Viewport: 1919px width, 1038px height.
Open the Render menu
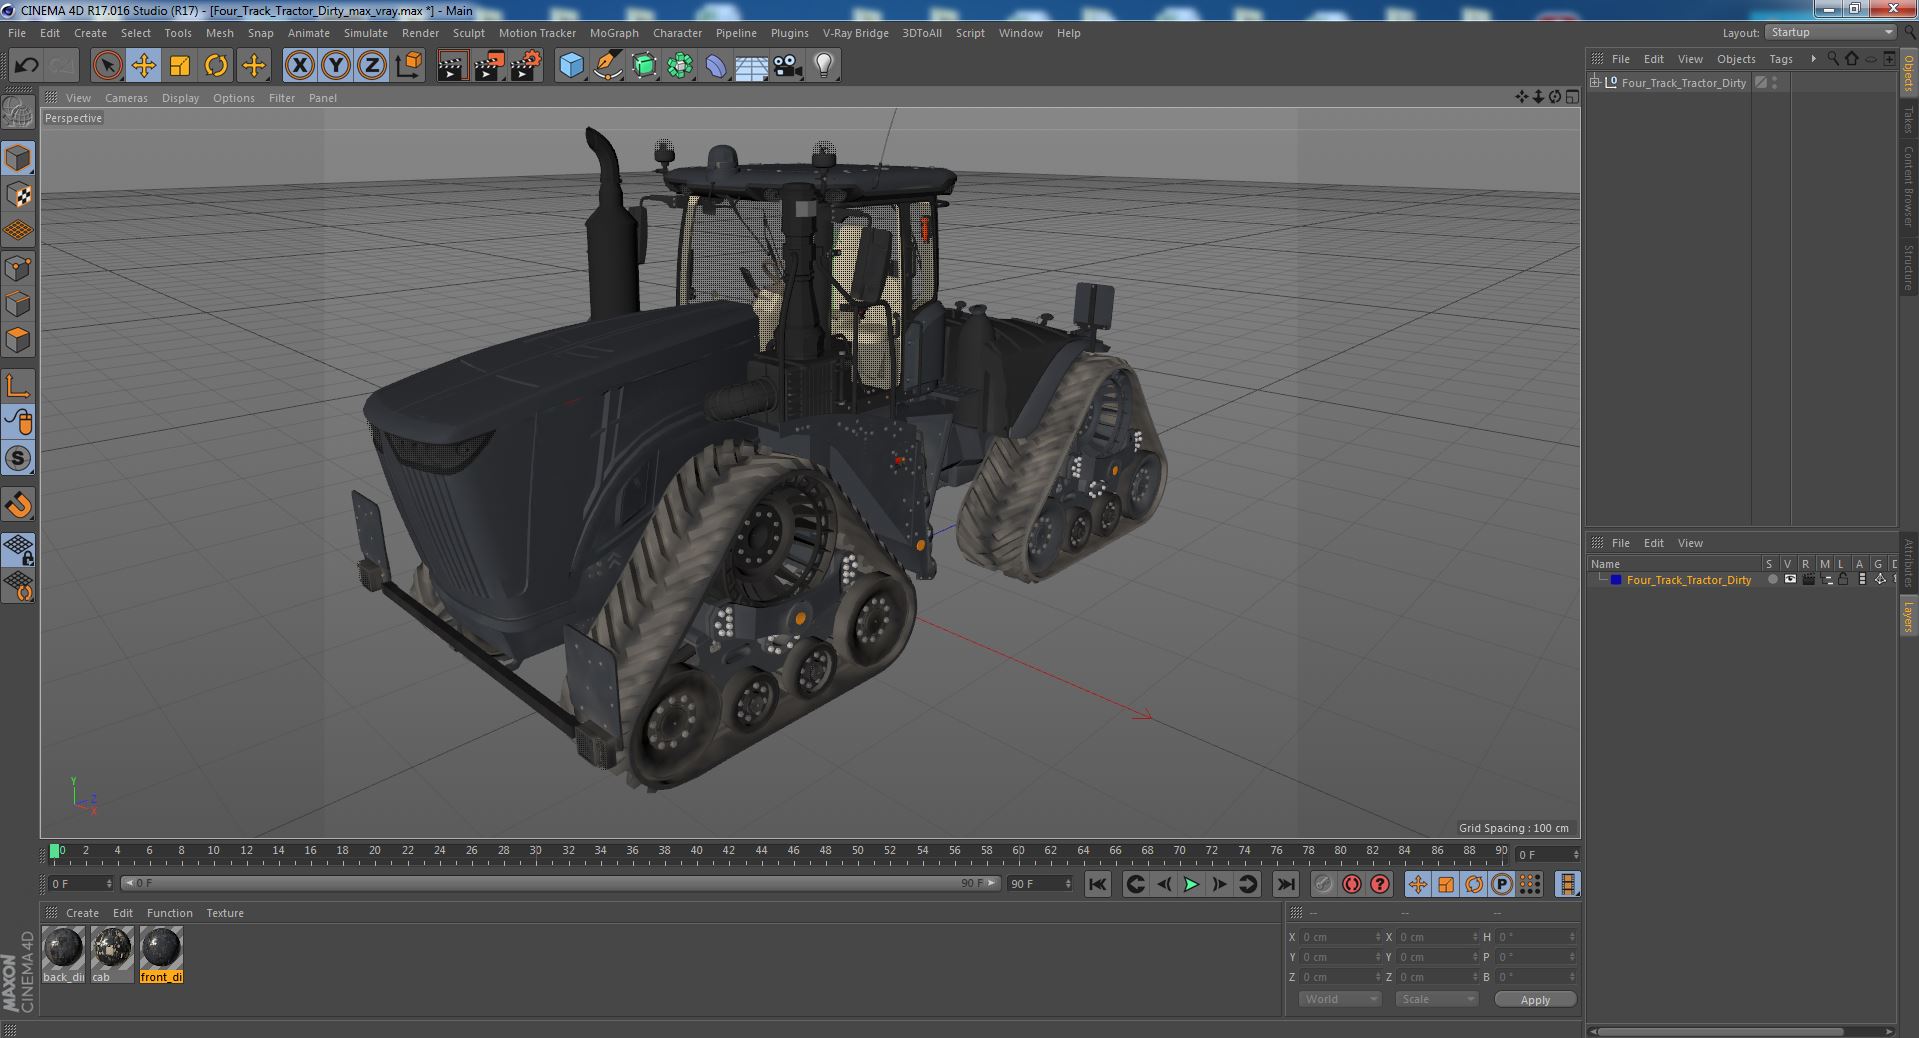click(x=420, y=33)
